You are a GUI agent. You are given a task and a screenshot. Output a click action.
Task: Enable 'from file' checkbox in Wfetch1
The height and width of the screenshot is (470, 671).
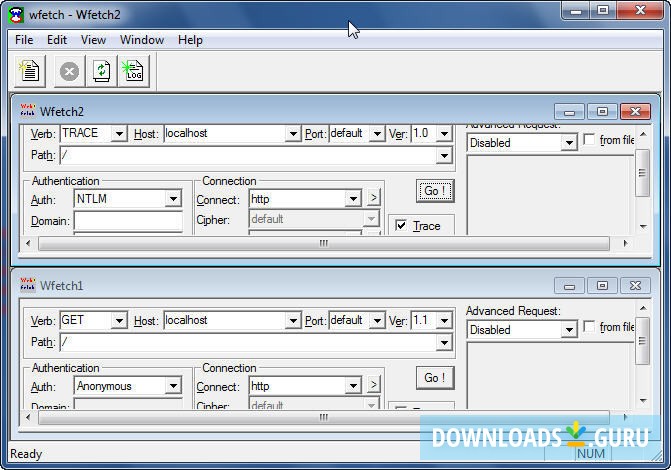(589, 327)
